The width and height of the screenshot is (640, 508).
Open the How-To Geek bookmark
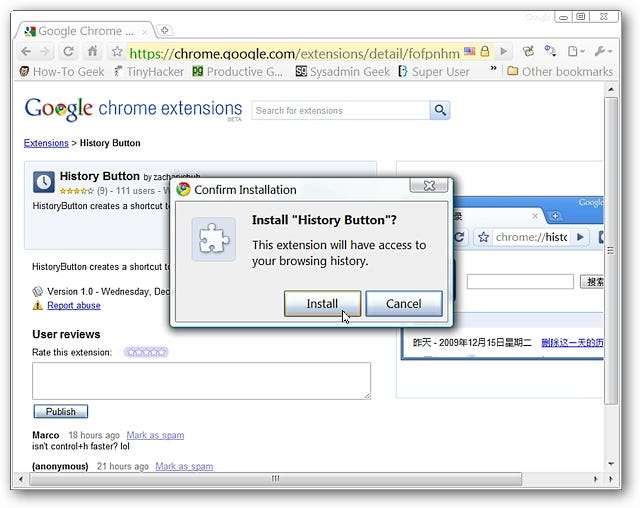pos(62,72)
